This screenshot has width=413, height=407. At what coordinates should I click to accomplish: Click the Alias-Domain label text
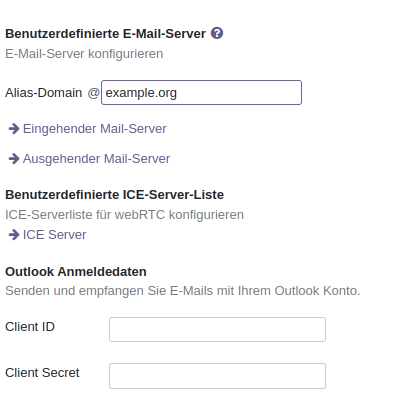pos(44,92)
